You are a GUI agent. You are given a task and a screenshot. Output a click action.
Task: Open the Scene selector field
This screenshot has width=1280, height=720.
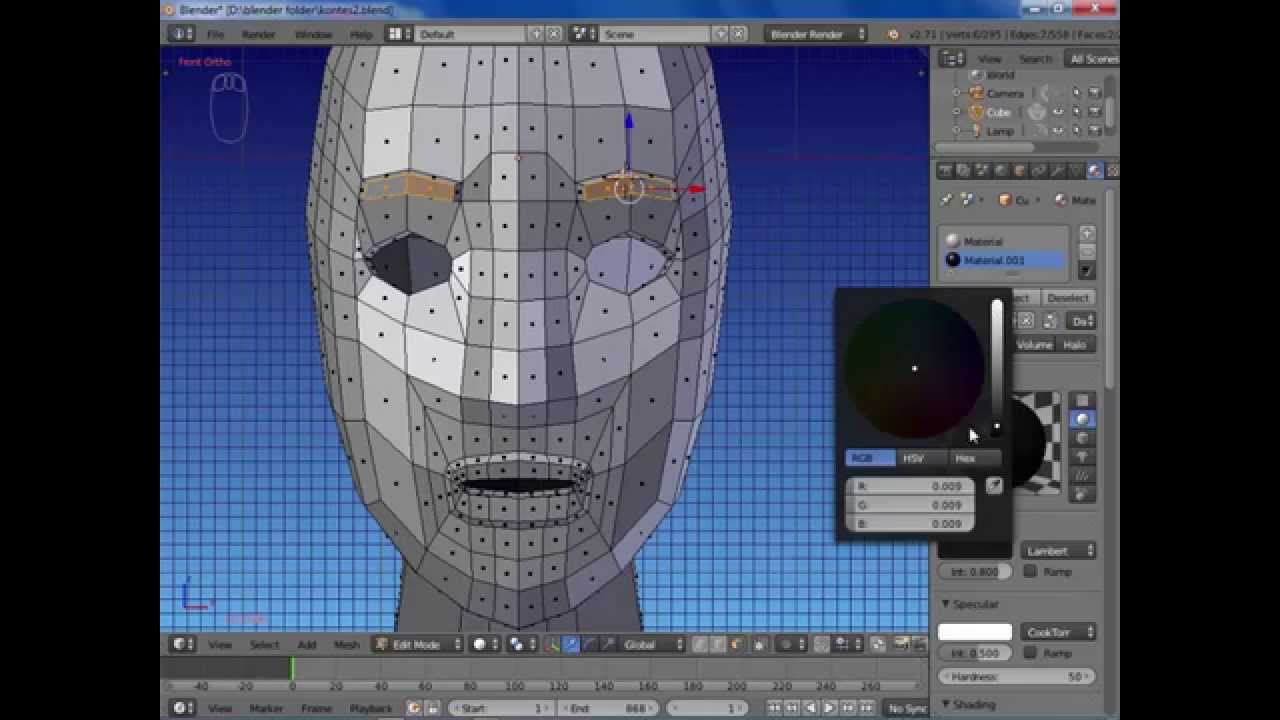(x=655, y=34)
